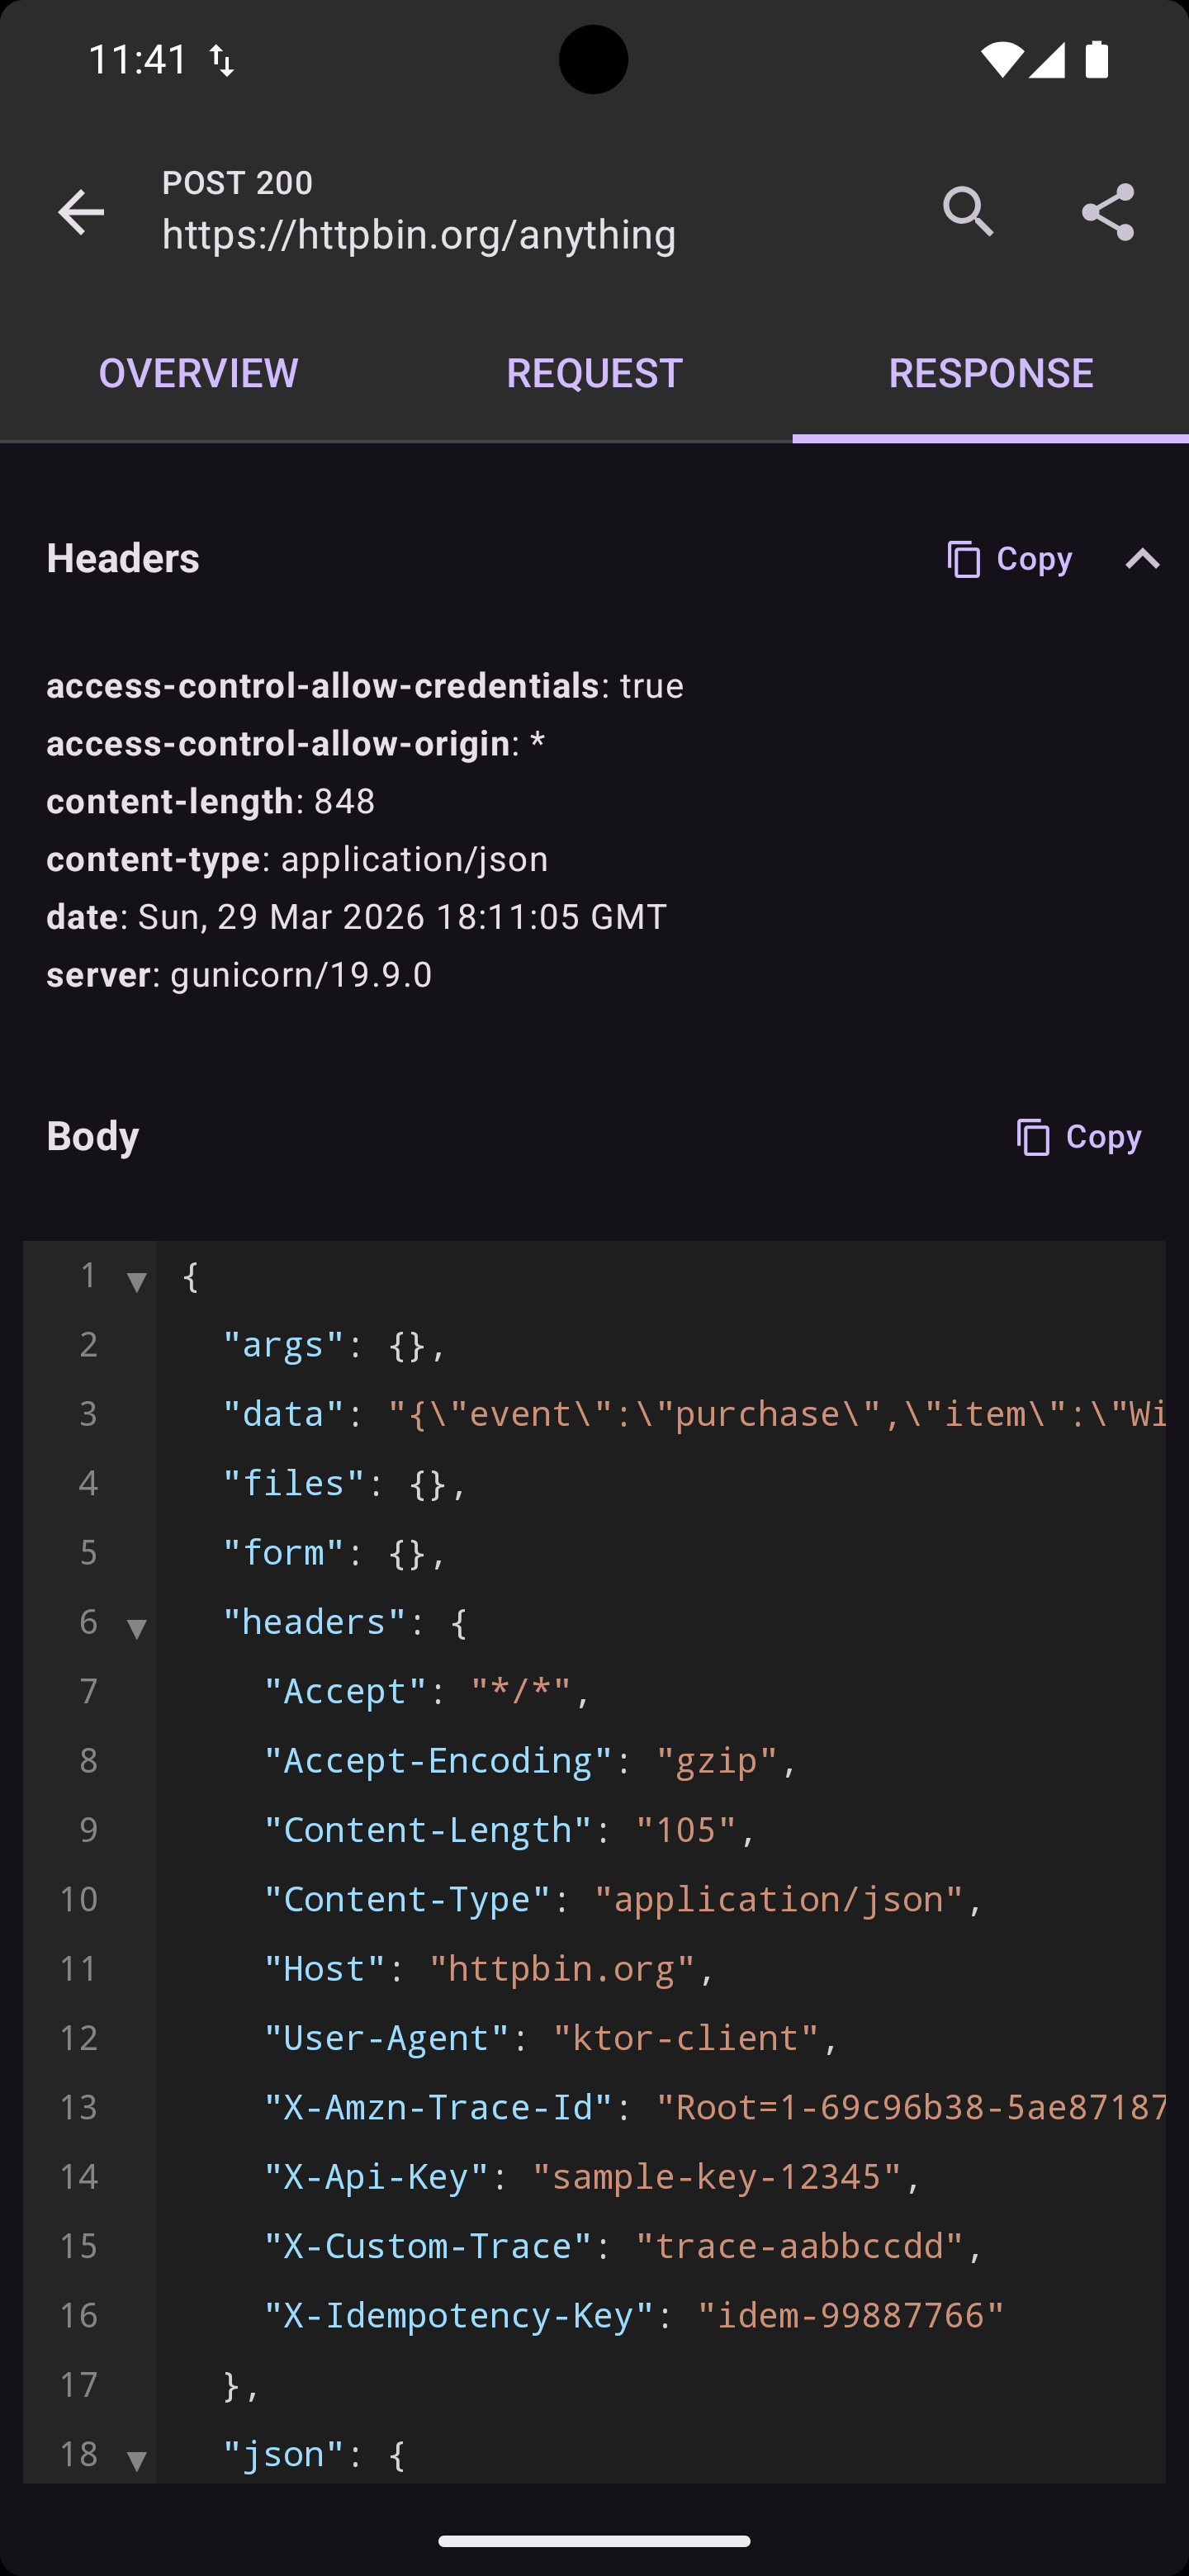Viewport: 1189px width, 2576px height.
Task: Copy headers via the copy icon
Action: (x=963, y=559)
